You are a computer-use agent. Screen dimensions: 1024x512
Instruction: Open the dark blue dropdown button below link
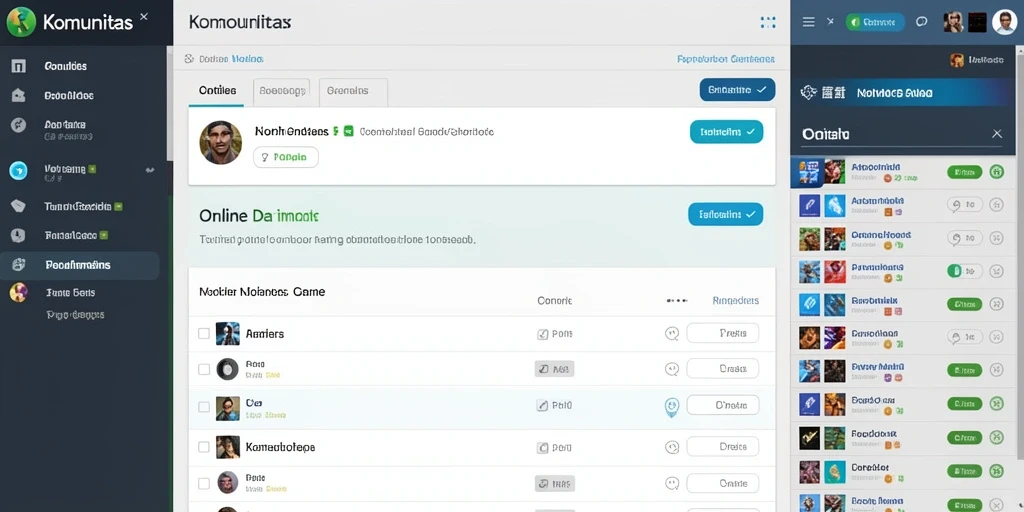pos(737,90)
